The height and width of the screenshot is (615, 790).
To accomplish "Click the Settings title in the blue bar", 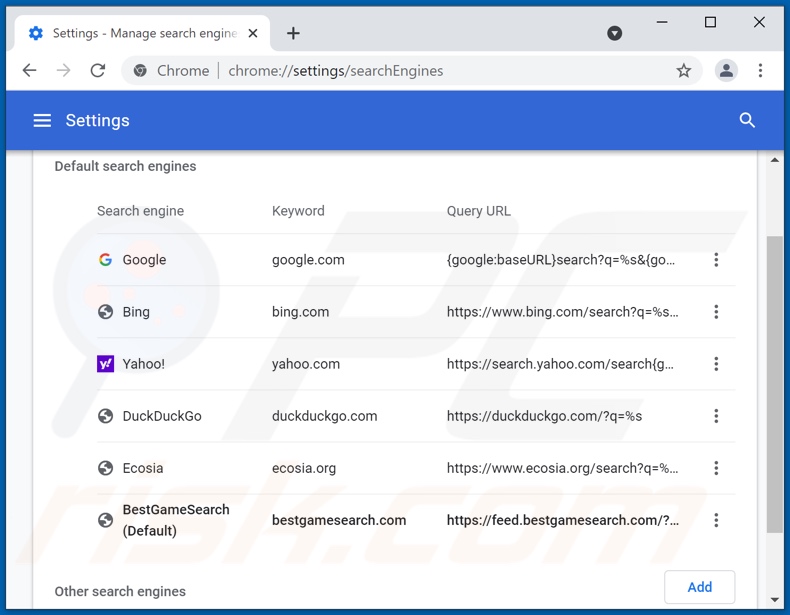I will 97,120.
